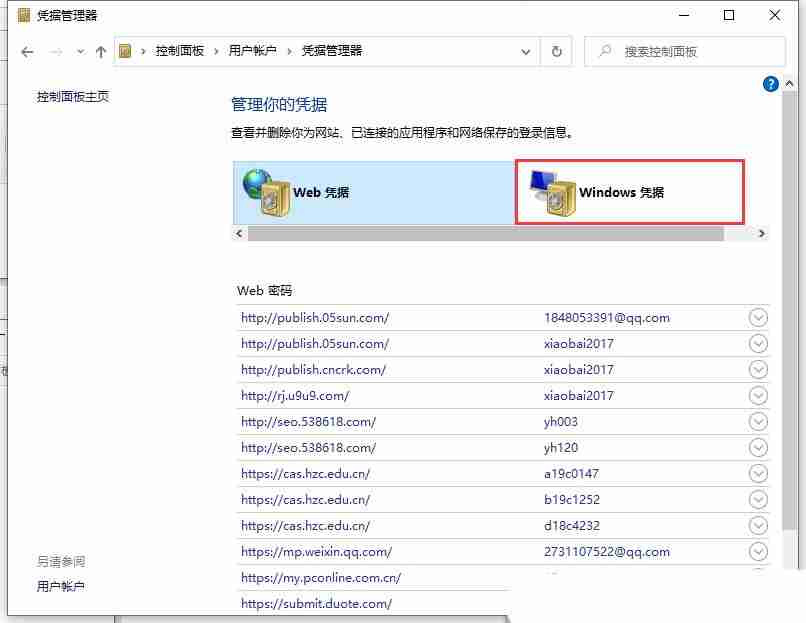Image resolution: width=806 pixels, height=623 pixels.
Task: Expand the a19c0147 credential entry
Action: tap(757, 473)
